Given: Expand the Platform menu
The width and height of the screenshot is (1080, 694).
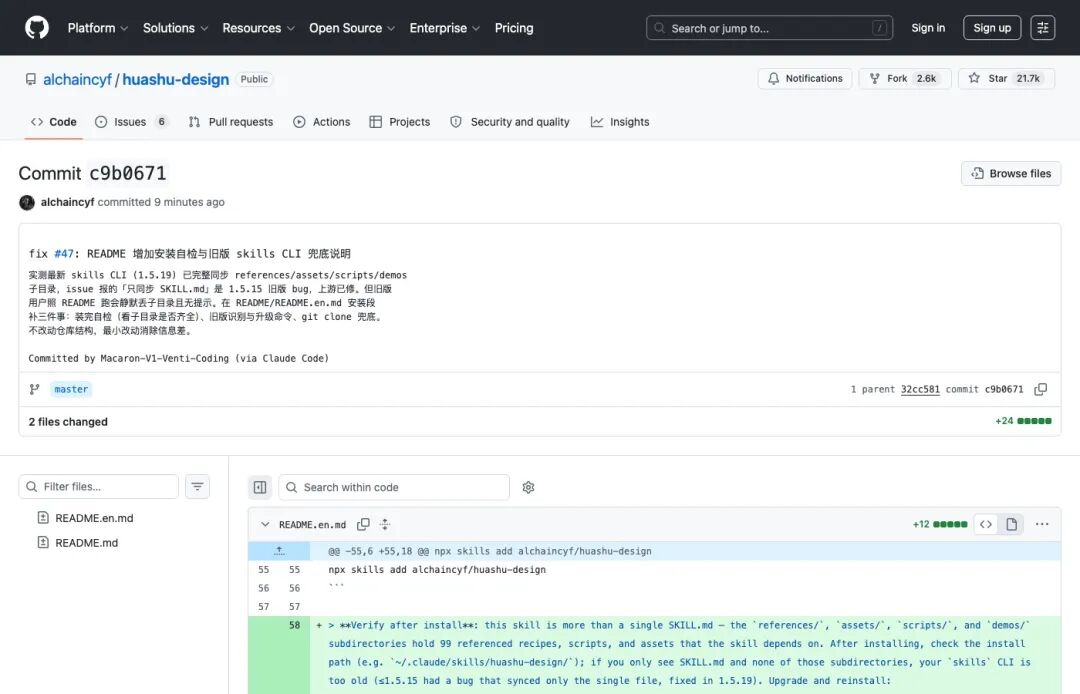Looking at the screenshot, I should [x=98, y=28].
